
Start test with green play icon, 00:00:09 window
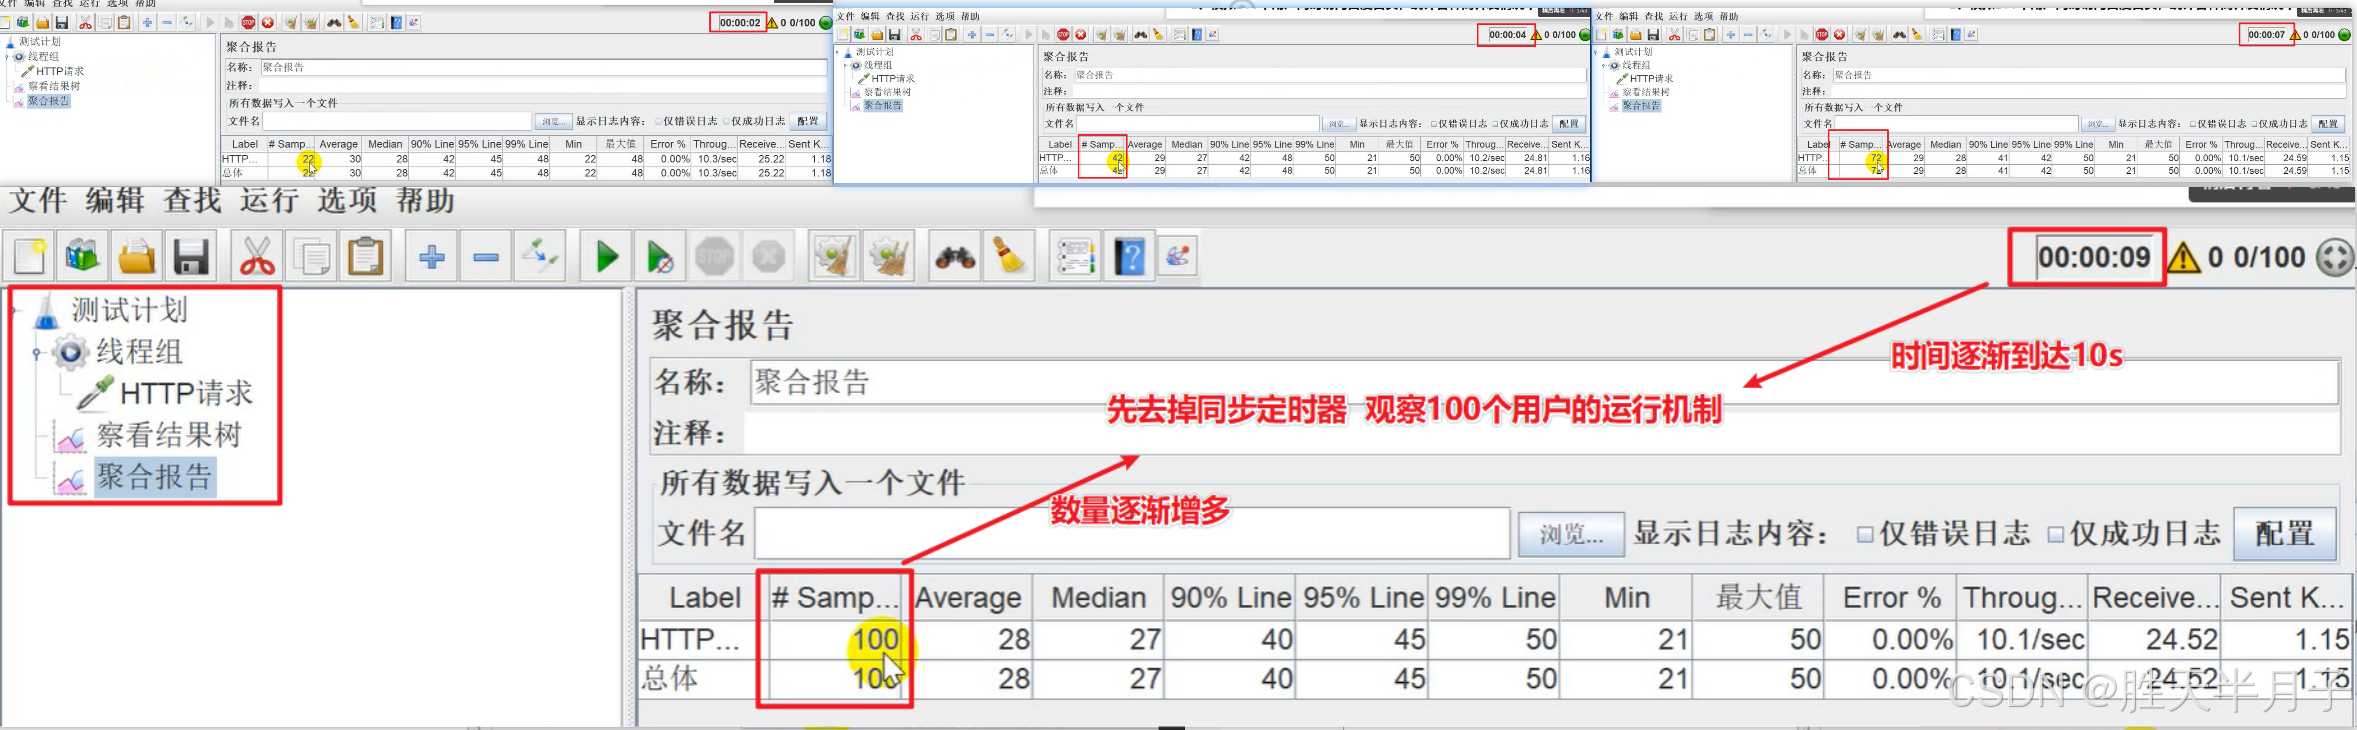(606, 256)
